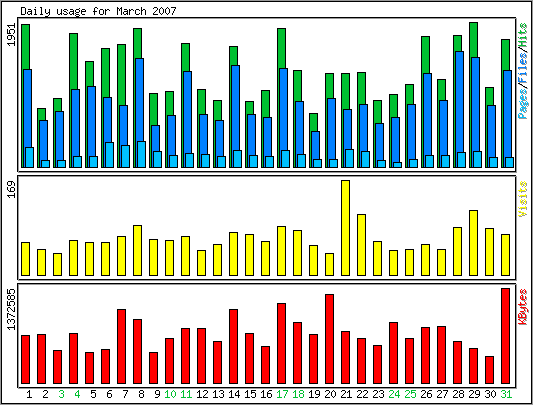Viewport: 533px width, 405px height.
Task: Select day 5 on the bottom axis
Action: [93, 394]
